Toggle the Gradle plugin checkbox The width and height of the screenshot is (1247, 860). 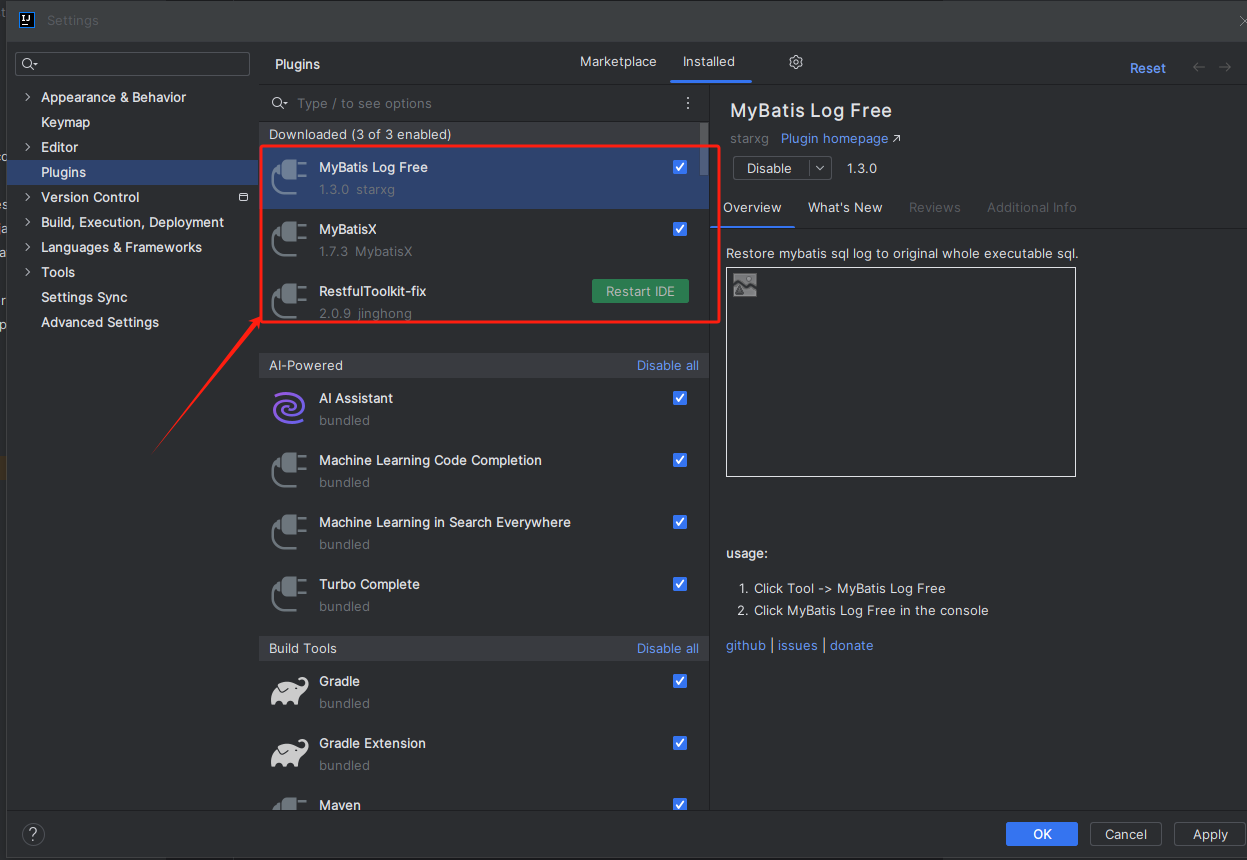coord(680,681)
